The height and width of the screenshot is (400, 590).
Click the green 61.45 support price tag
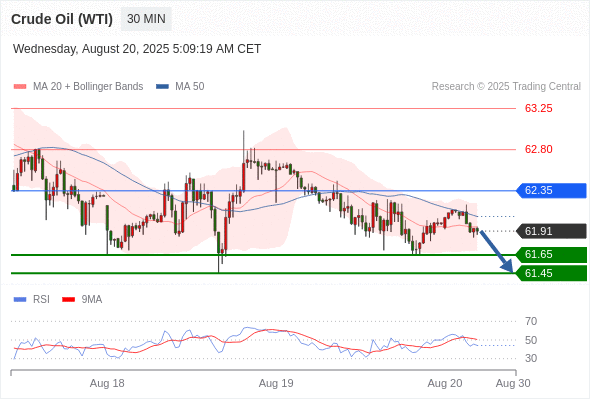click(551, 273)
